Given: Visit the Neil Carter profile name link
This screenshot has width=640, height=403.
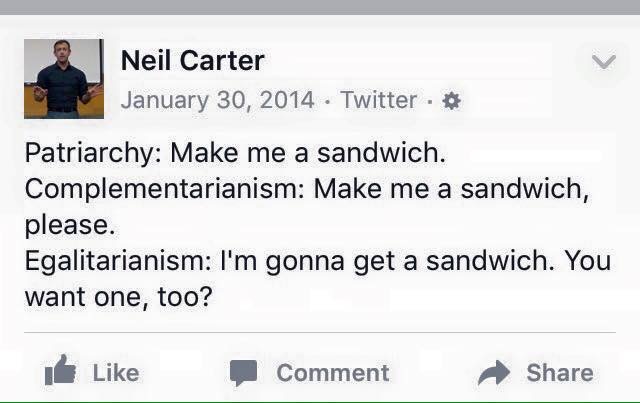Looking at the screenshot, I should click(192, 61).
